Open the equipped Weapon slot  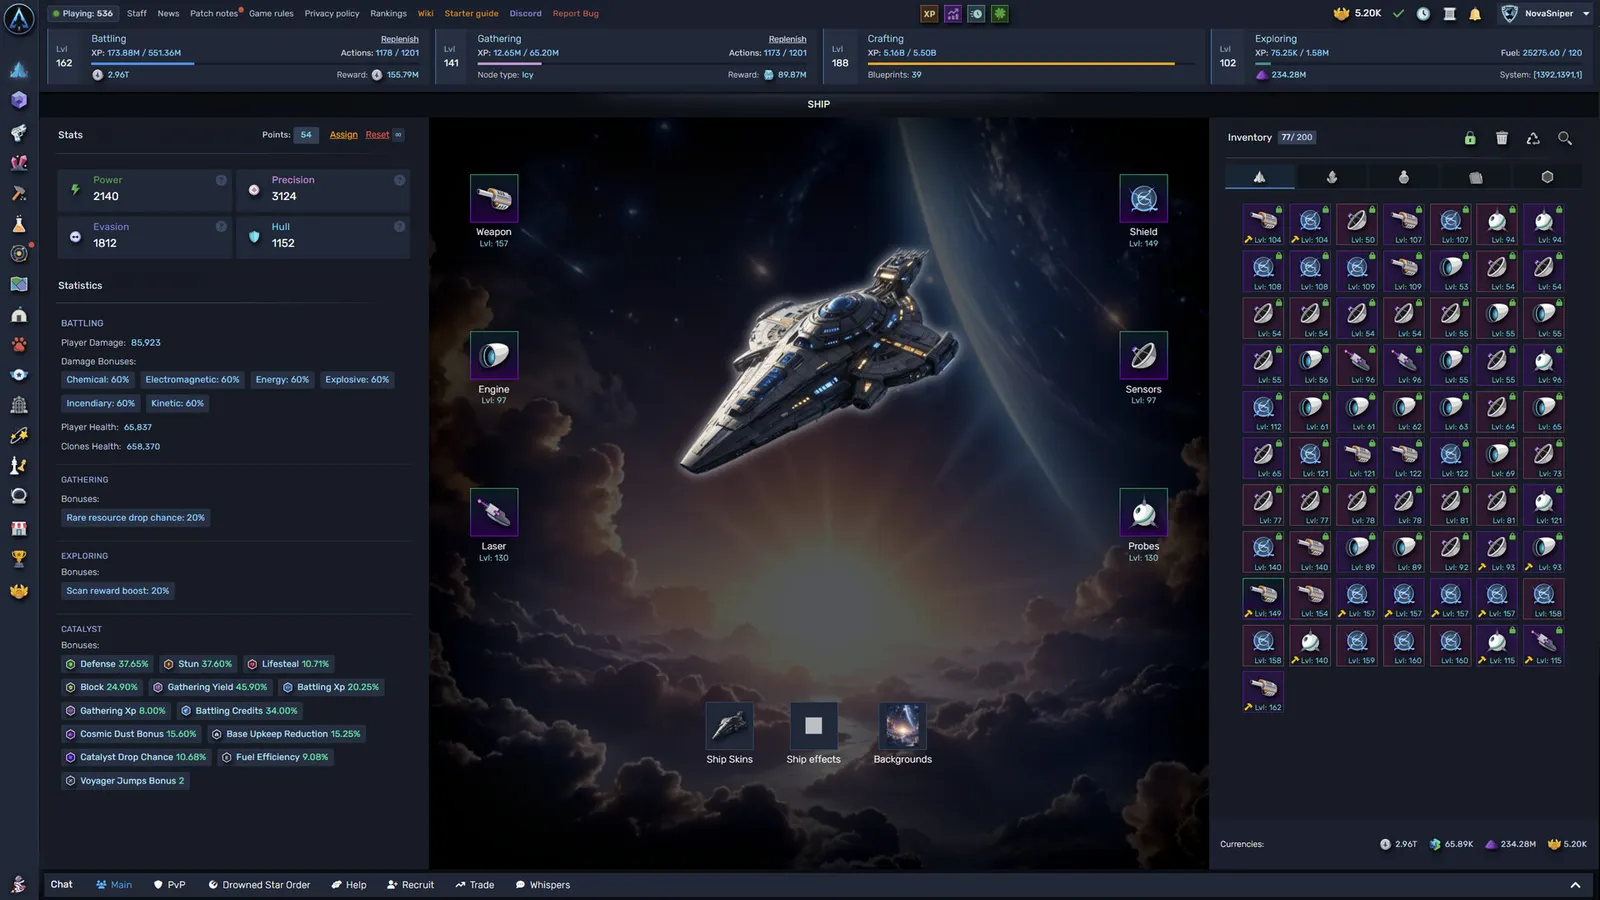point(494,198)
